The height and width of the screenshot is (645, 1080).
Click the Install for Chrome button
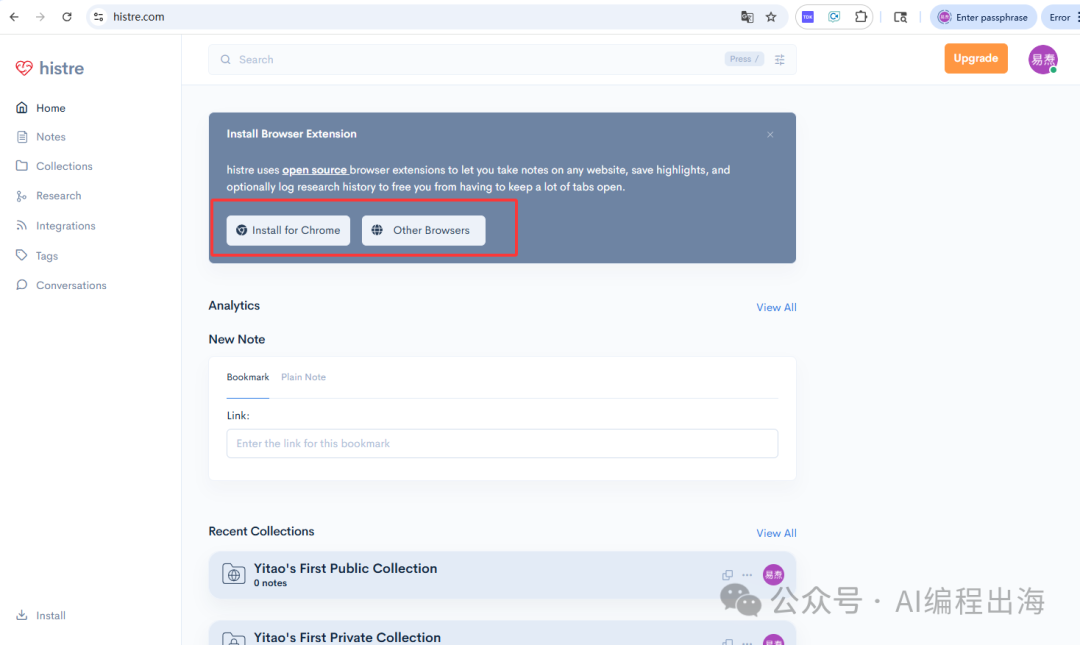[288, 230]
